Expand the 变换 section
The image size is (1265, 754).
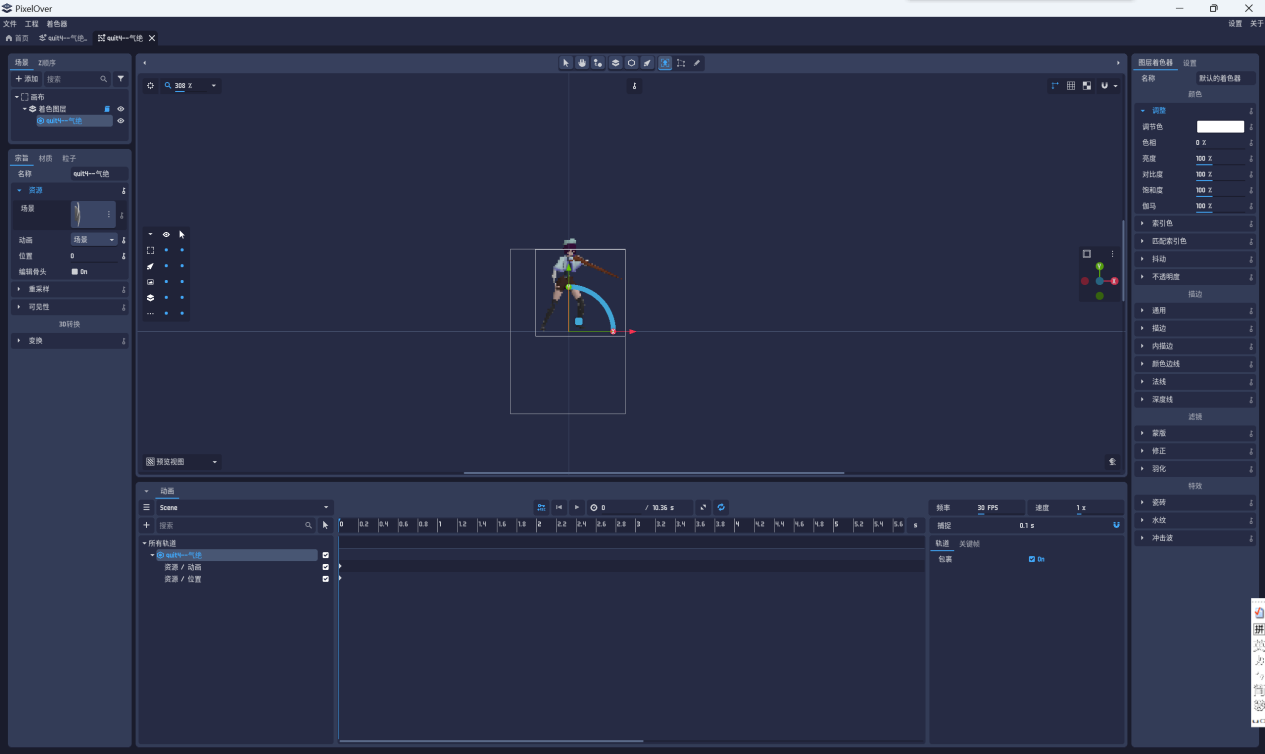tap(69, 341)
